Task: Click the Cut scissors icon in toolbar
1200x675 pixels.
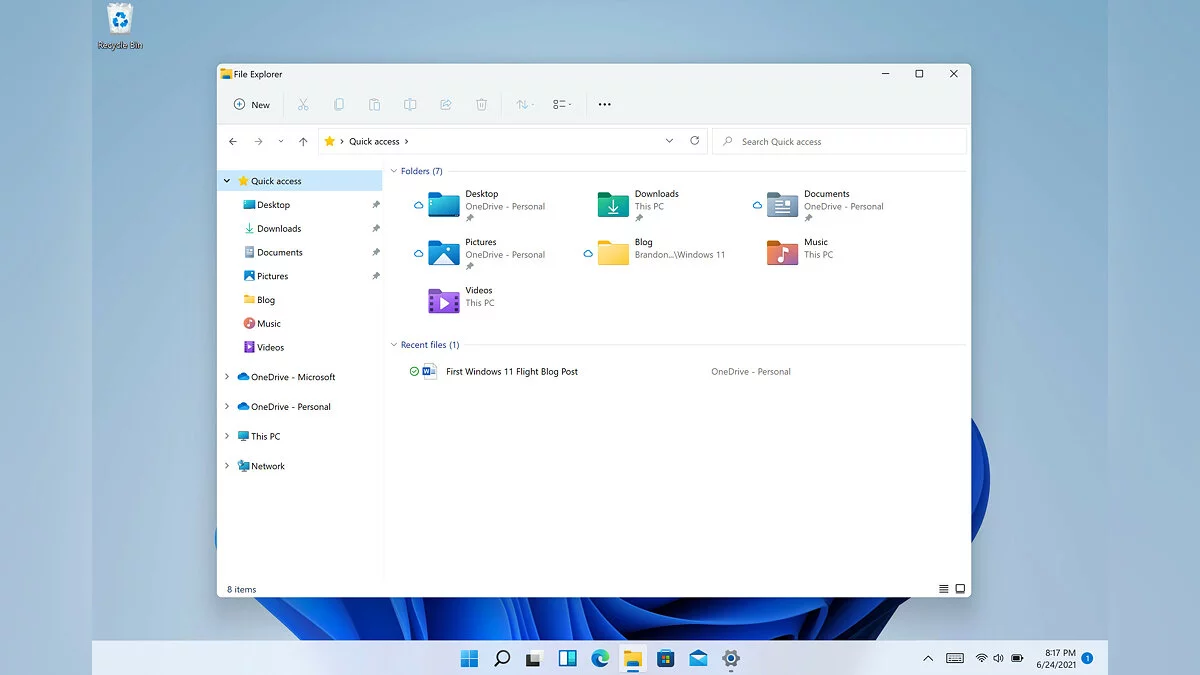Action: pos(303,104)
